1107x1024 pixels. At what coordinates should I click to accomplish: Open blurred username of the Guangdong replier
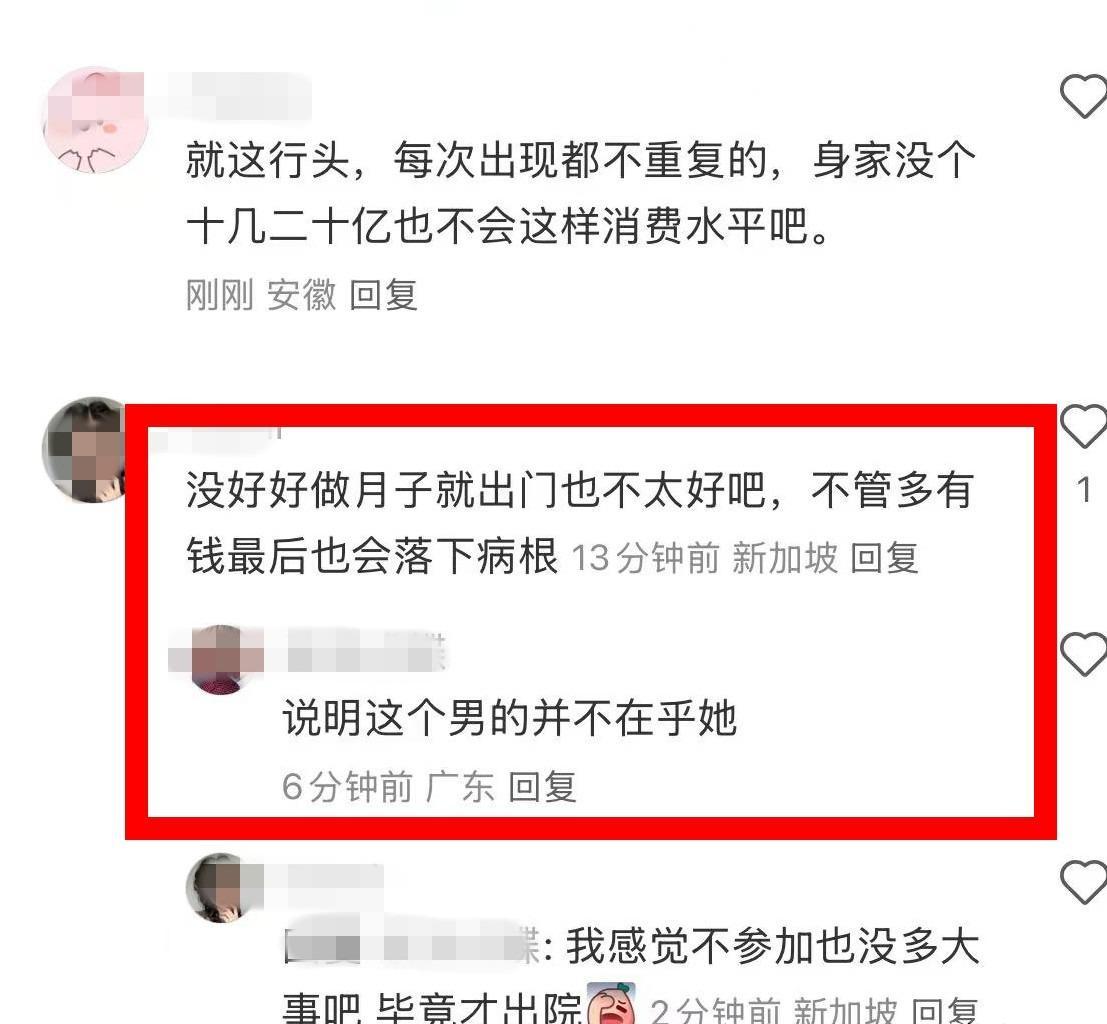click(x=367, y=652)
